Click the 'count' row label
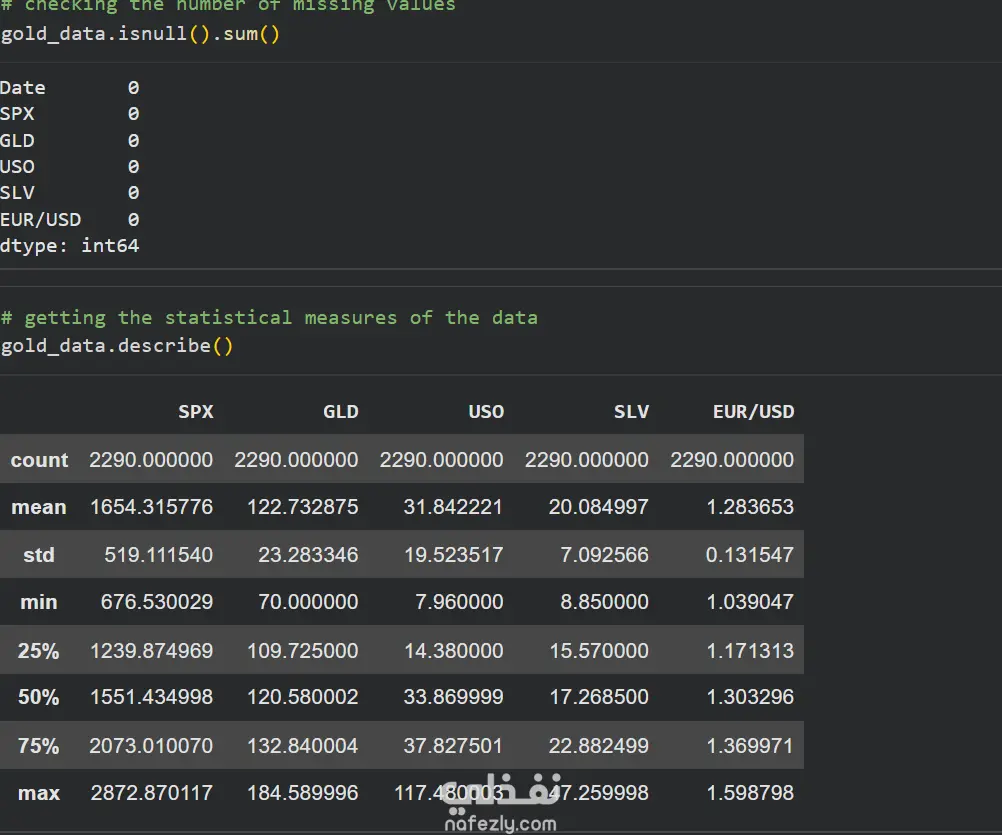This screenshot has height=835, width=1002. click(40, 460)
